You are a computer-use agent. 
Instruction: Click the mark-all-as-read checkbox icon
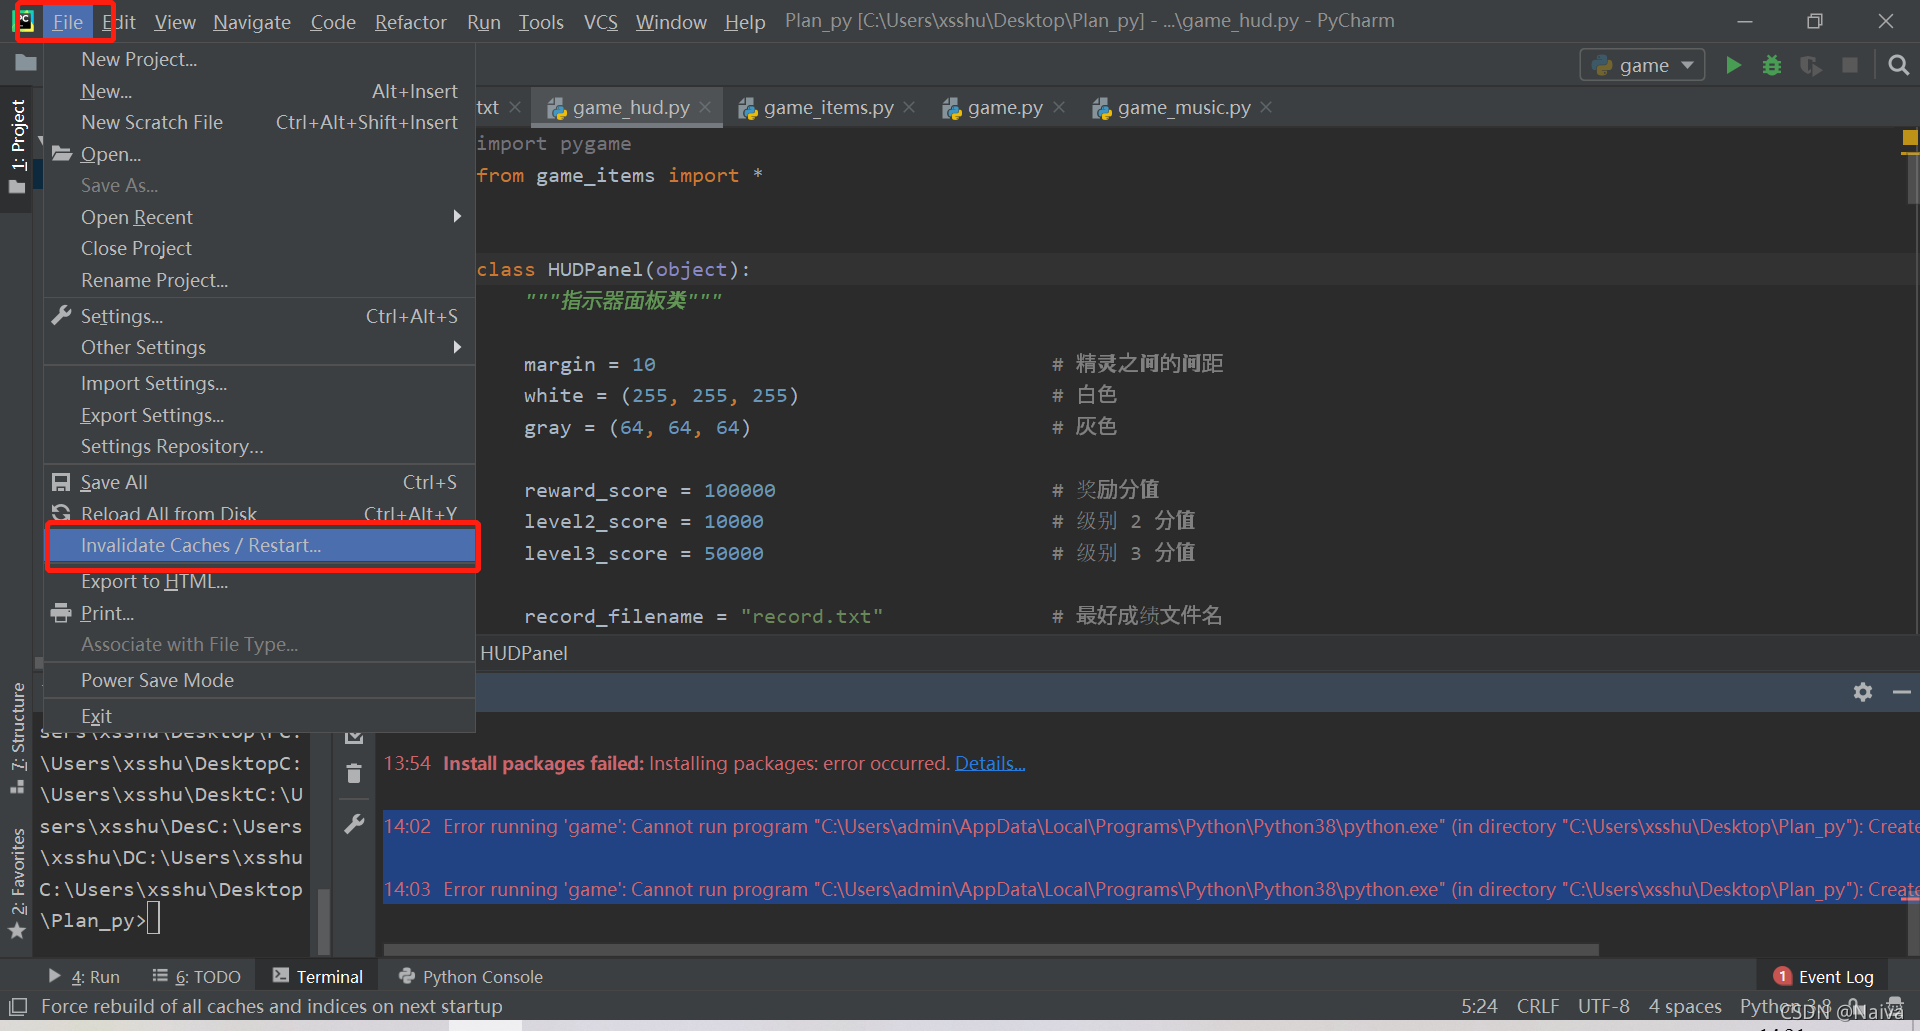354,736
